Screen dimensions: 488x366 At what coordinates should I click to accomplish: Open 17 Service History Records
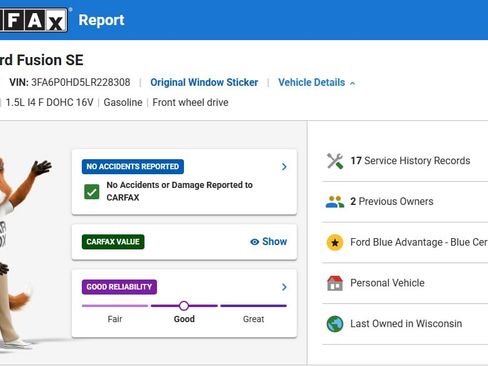[x=410, y=161]
